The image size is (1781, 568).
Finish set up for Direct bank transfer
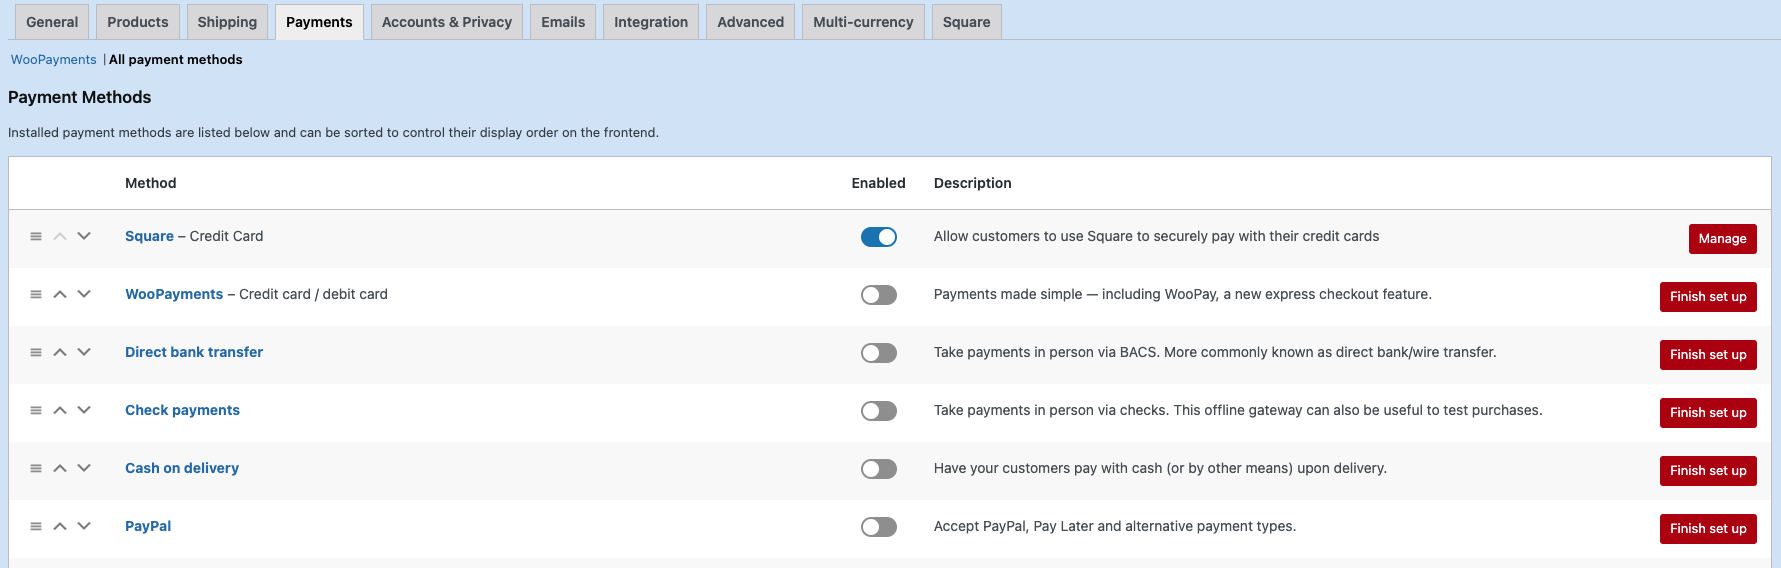point(1708,355)
